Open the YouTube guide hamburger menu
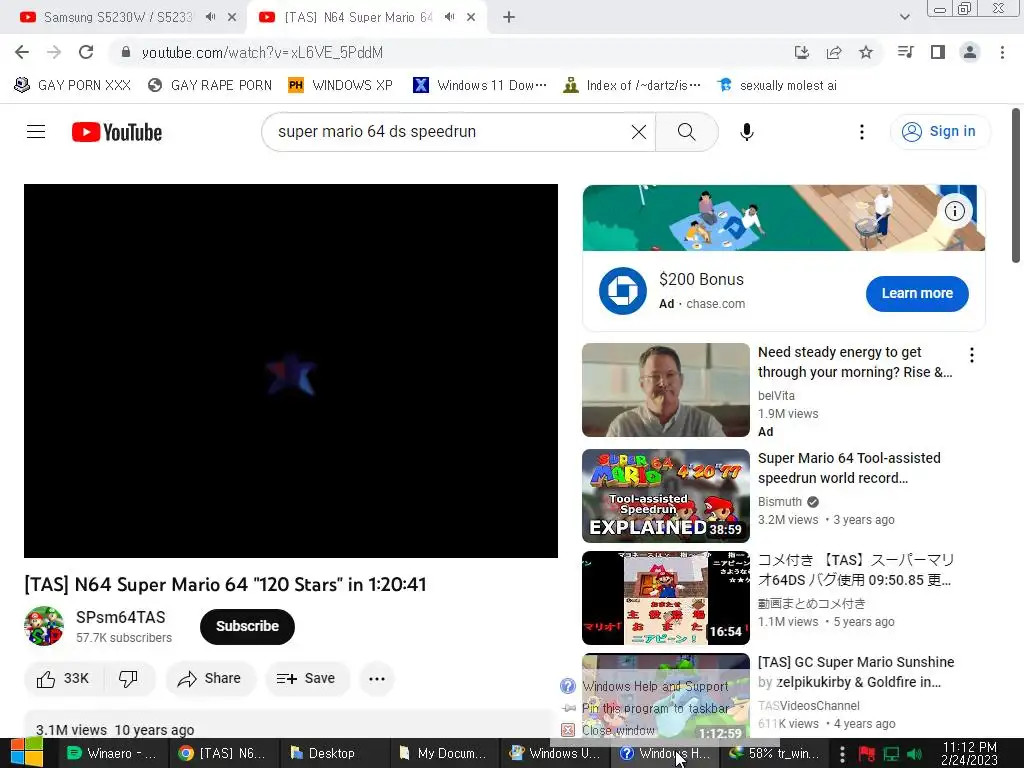 coord(36,132)
